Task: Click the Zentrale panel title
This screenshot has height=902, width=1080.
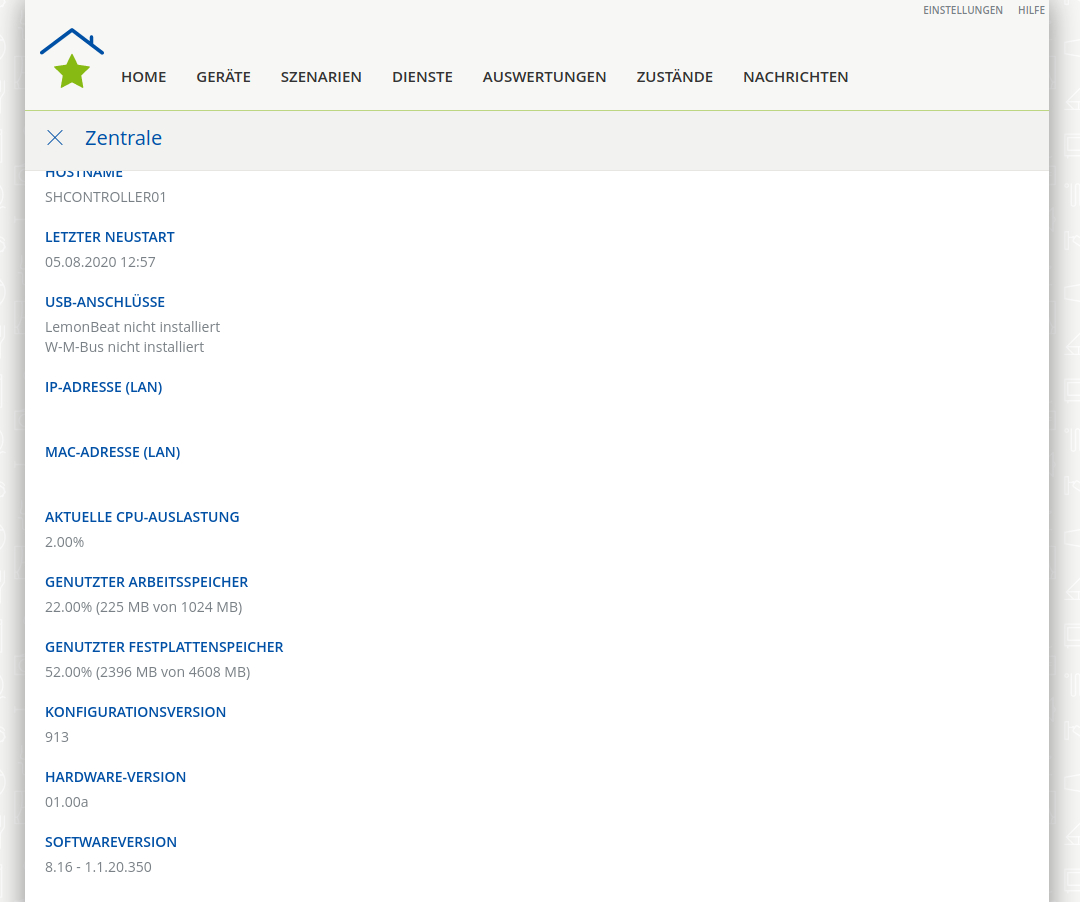Action: click(123, 138)
